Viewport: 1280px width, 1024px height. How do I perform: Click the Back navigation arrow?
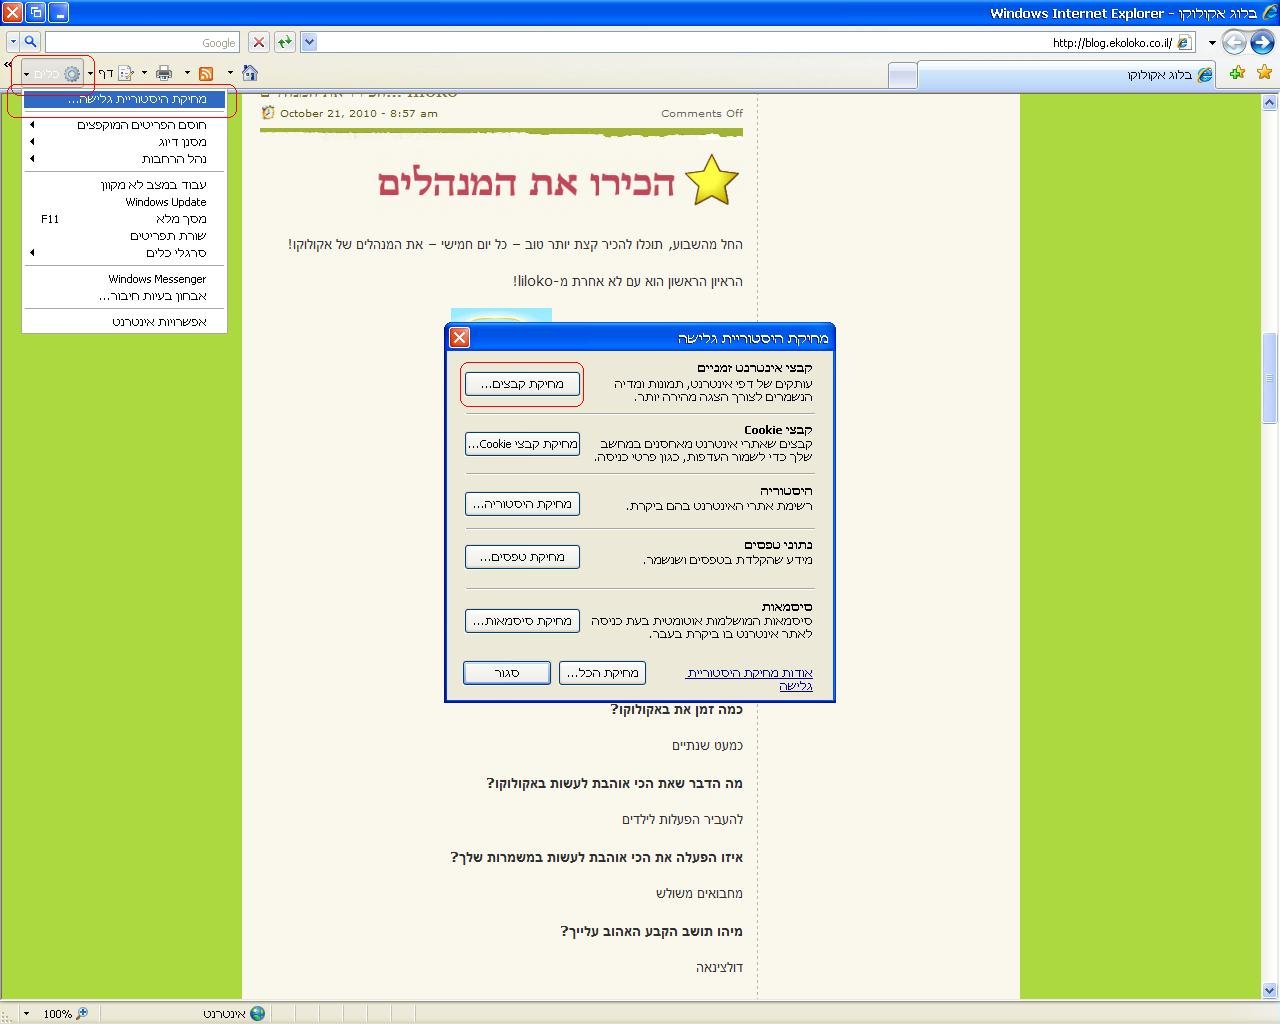(x=1261, y=42)
